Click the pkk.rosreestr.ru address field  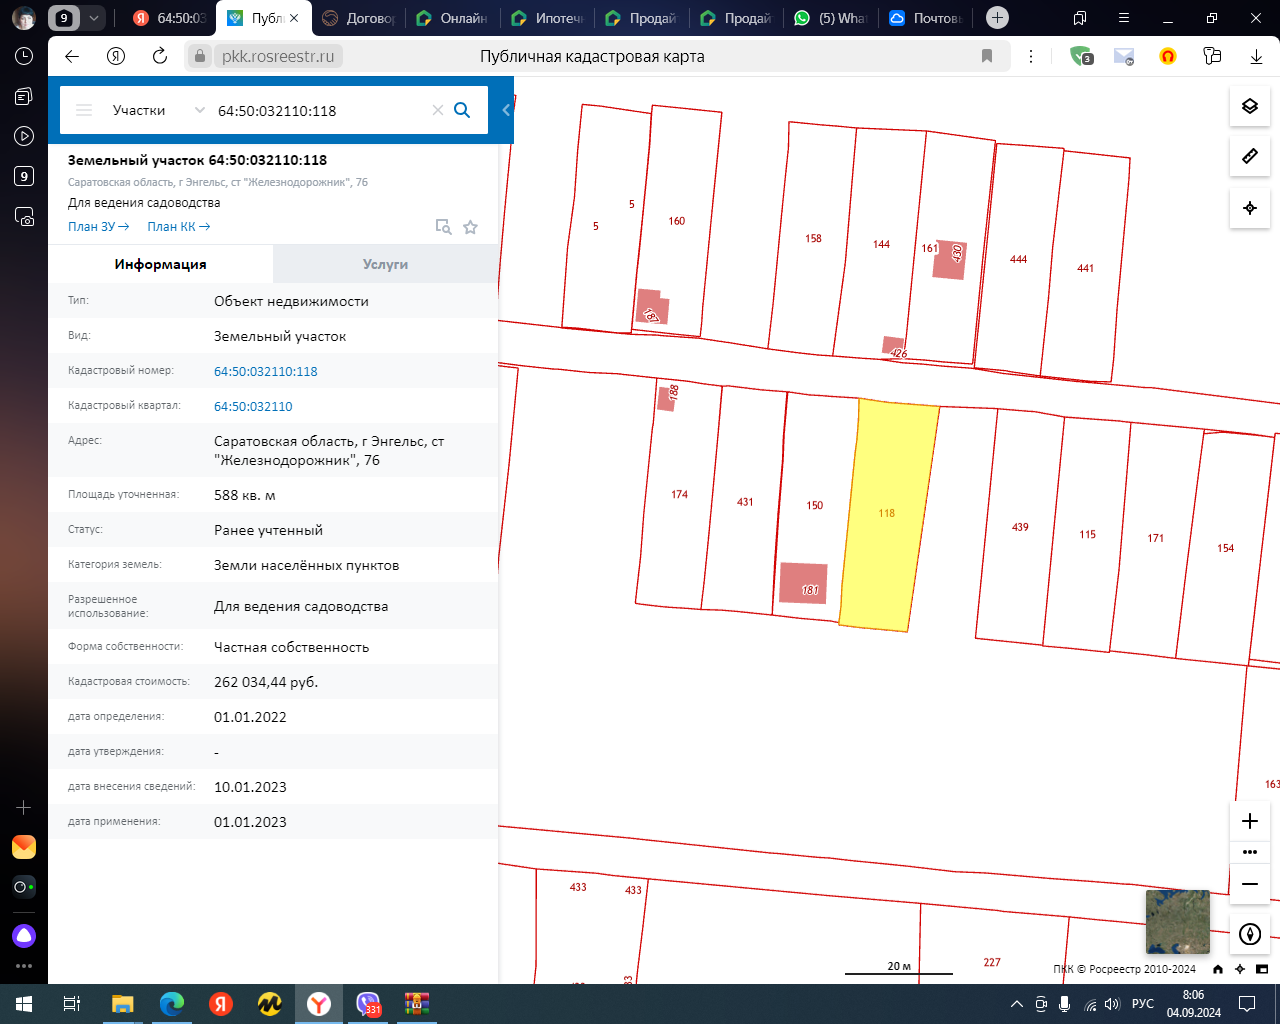coord(278,56)
